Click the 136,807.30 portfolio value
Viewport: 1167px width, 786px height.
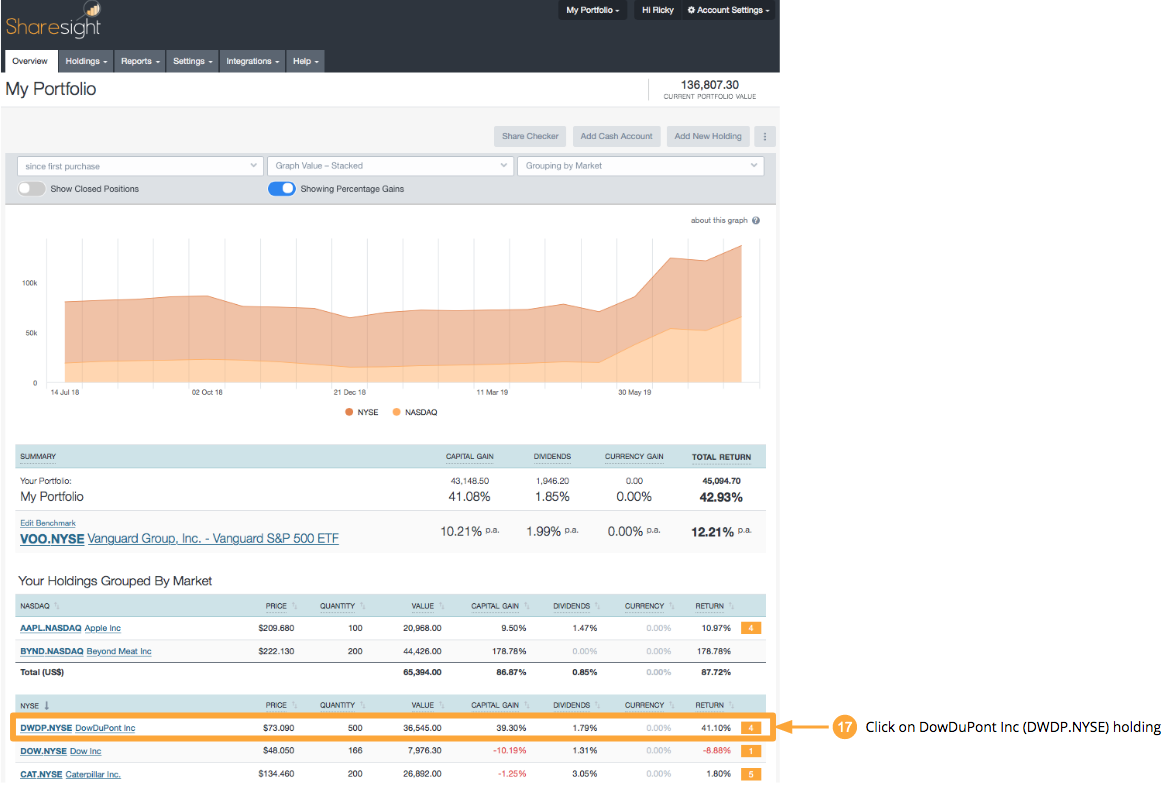[710, 85]
